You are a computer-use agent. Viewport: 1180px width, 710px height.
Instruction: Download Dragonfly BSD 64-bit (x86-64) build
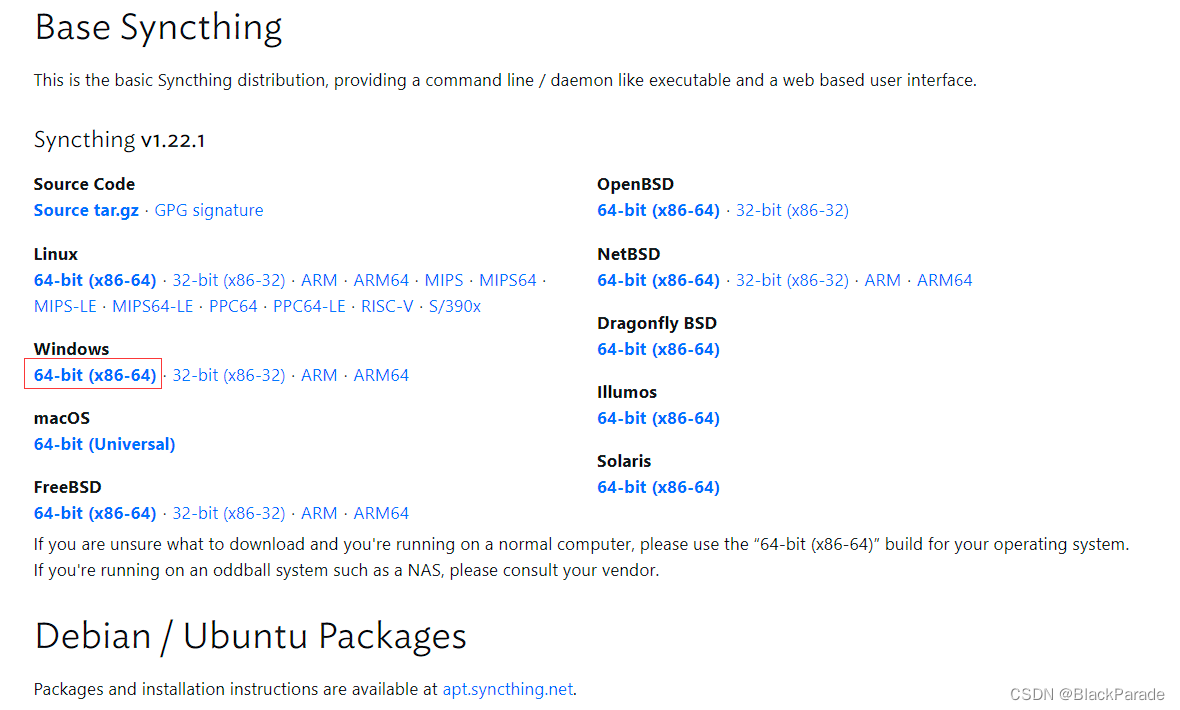(x=658, y=349)
